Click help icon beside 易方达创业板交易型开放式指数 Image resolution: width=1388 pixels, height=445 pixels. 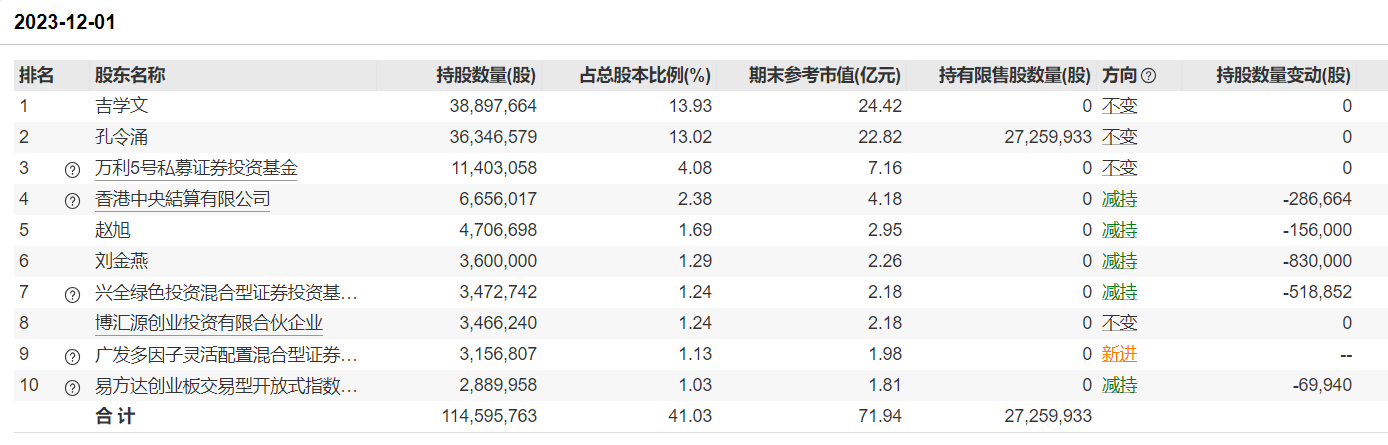click(72, 387)
